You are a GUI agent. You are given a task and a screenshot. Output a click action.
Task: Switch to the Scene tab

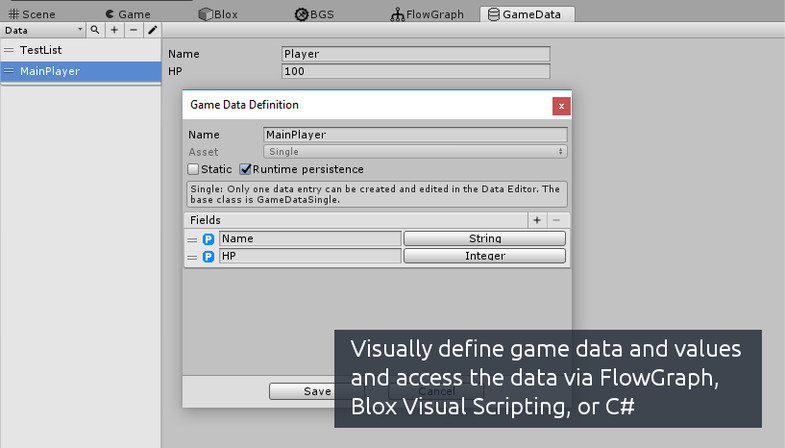pos(32,14)
